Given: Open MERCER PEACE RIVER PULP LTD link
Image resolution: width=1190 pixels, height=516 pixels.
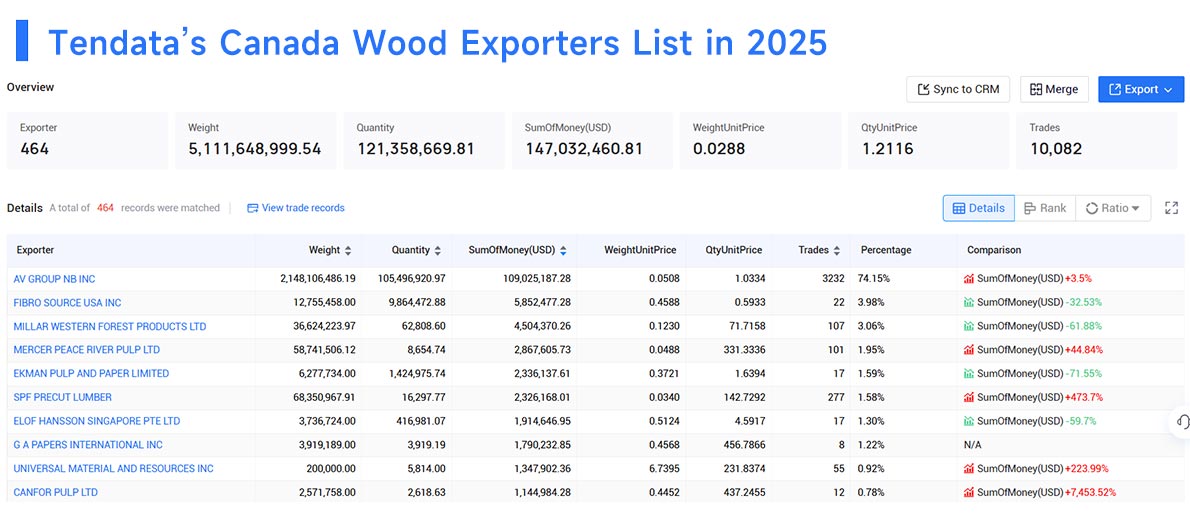Looking at the screenshot, I should (x=87, y=350).
